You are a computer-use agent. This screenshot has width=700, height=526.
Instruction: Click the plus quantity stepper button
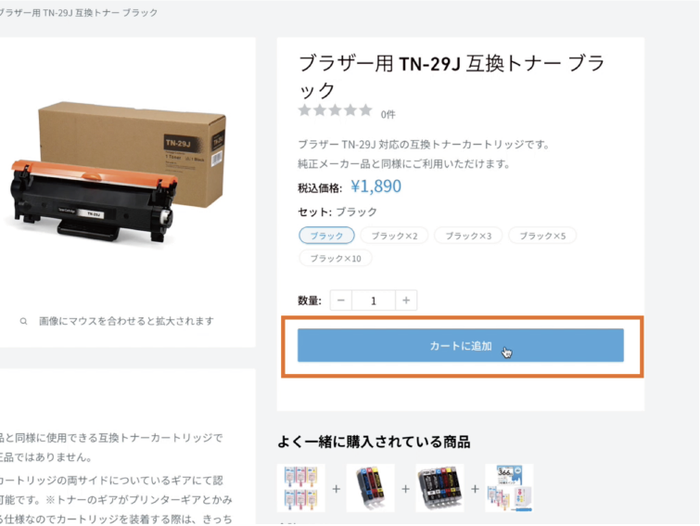pos(406,300)
